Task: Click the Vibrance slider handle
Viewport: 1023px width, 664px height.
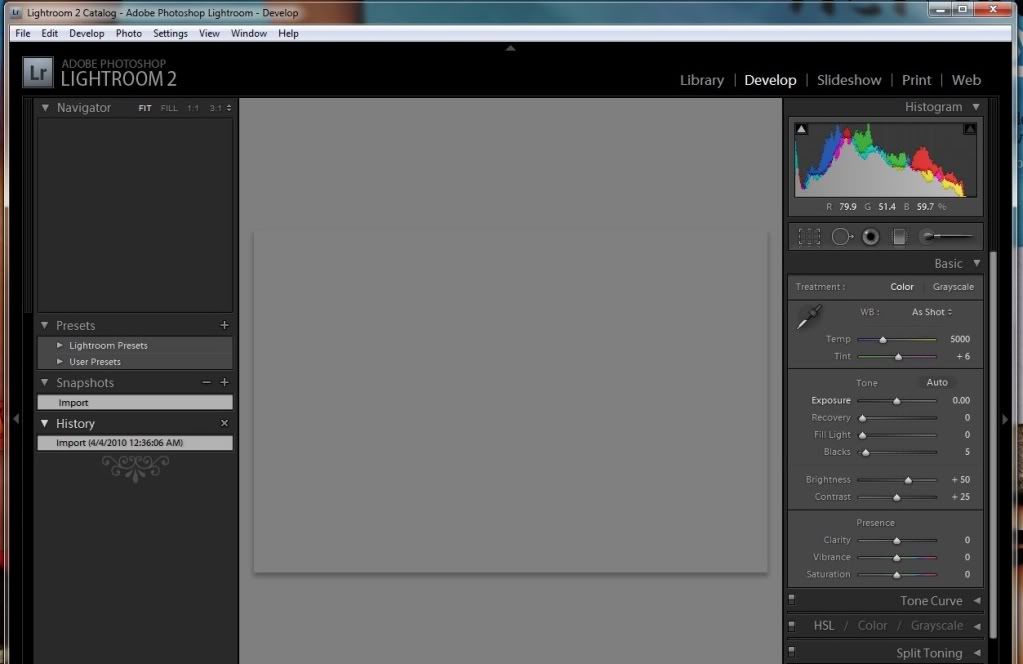Action: (x=896, y=558)
